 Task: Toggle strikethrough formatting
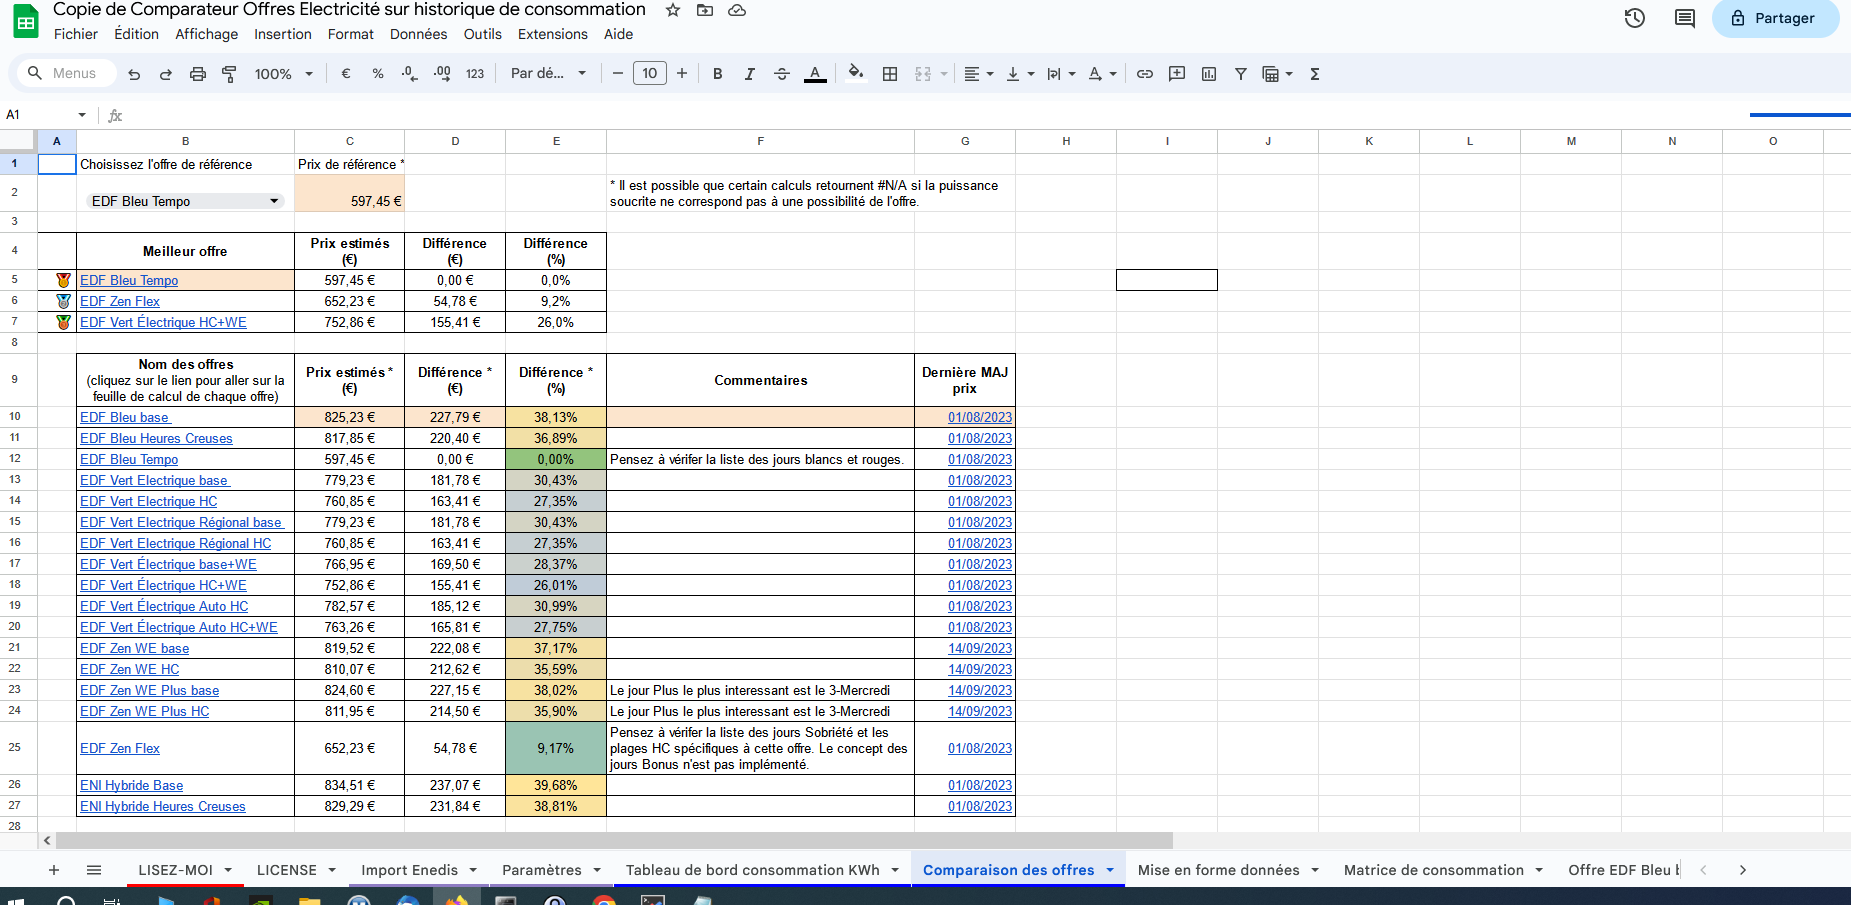click(x=782, y=74)
